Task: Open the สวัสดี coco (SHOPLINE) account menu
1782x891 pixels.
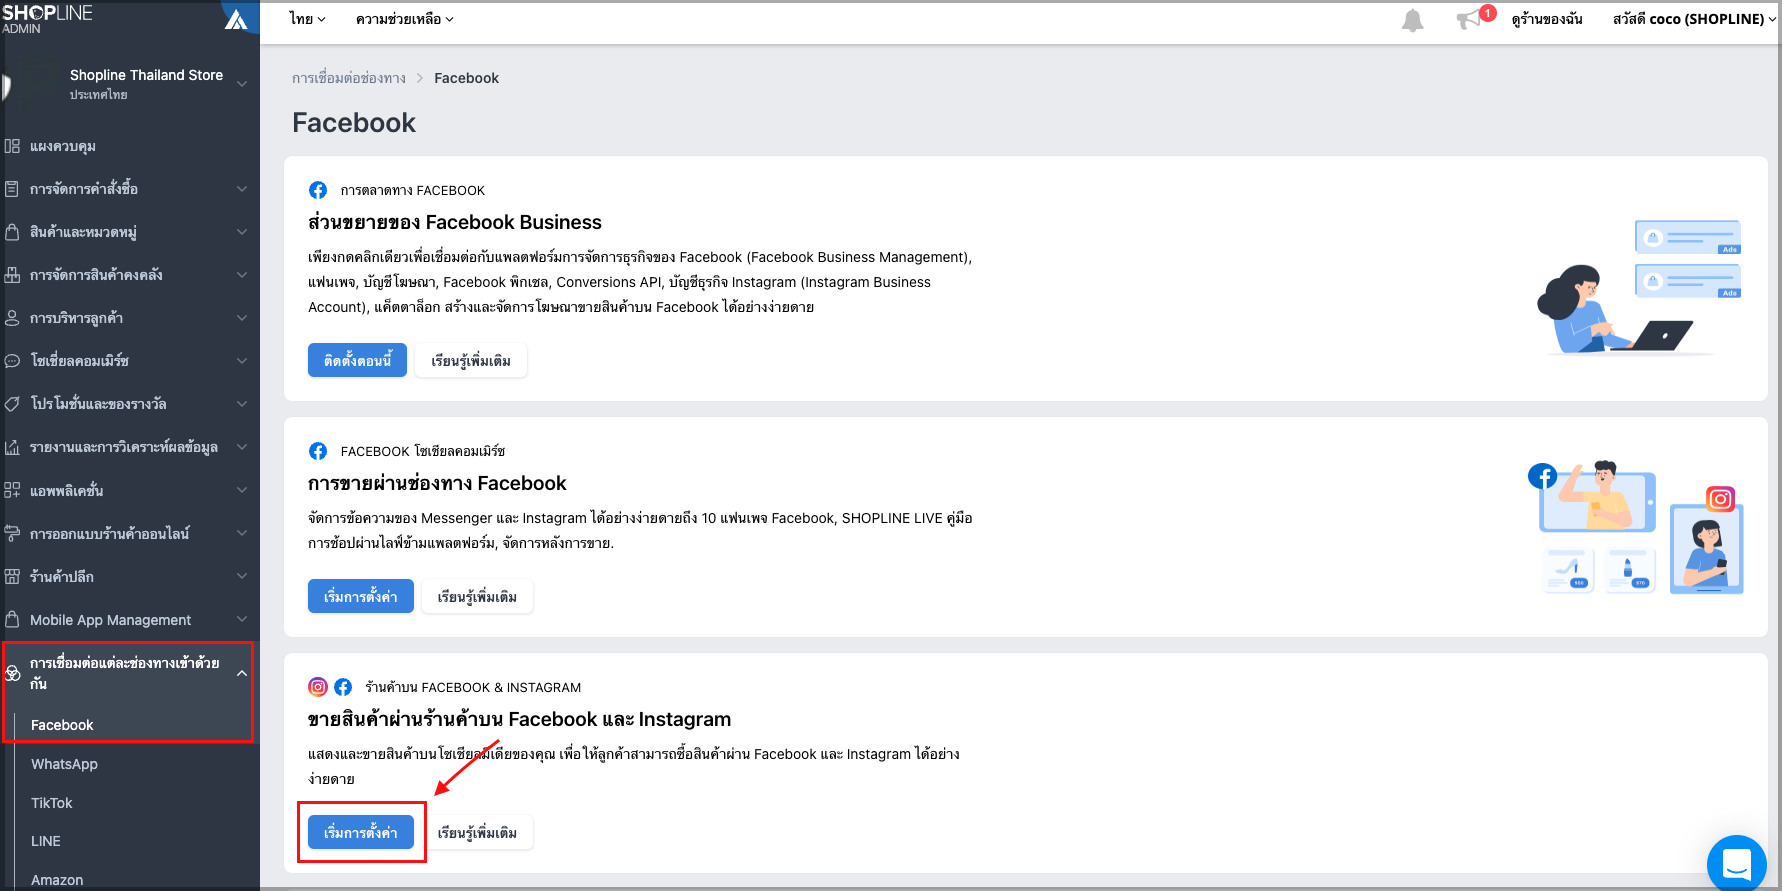Action: coord(1694,19)
